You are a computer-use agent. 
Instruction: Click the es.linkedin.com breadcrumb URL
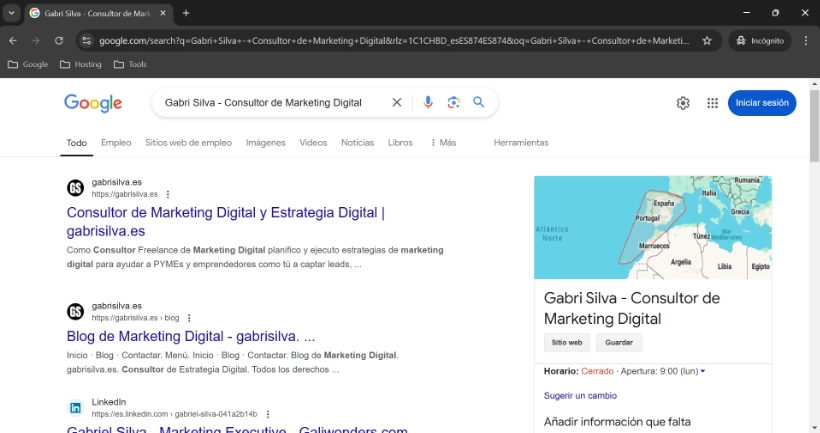pyautogui.click(x=174, y=414)
